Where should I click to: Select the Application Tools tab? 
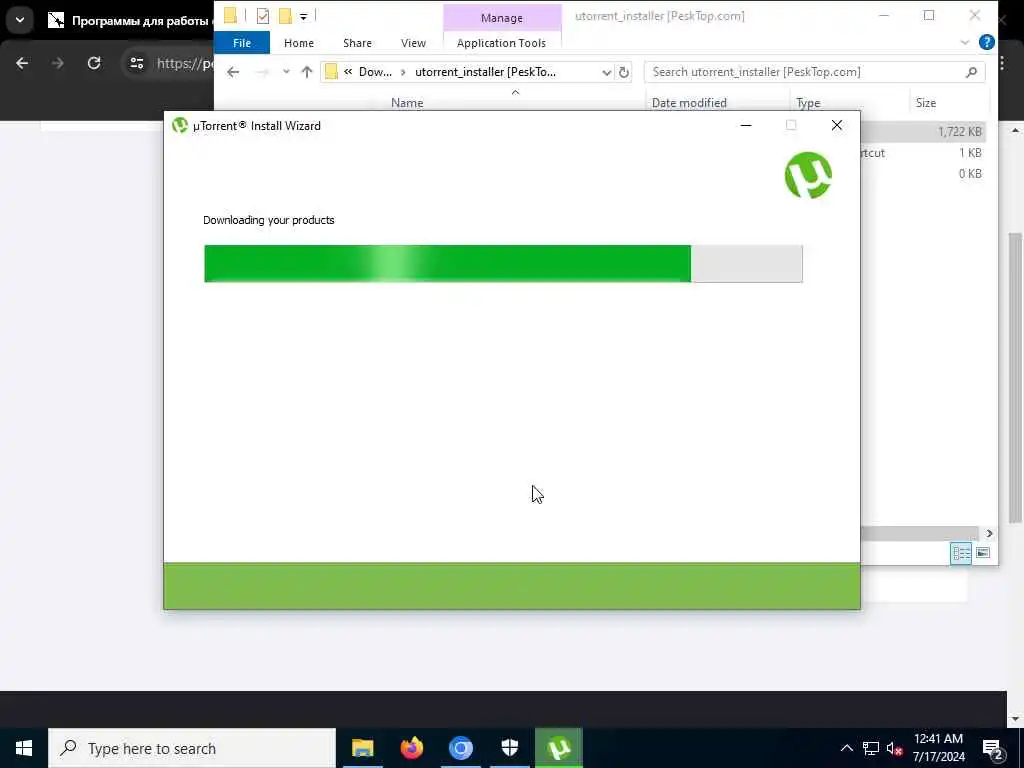pos(501,43)
